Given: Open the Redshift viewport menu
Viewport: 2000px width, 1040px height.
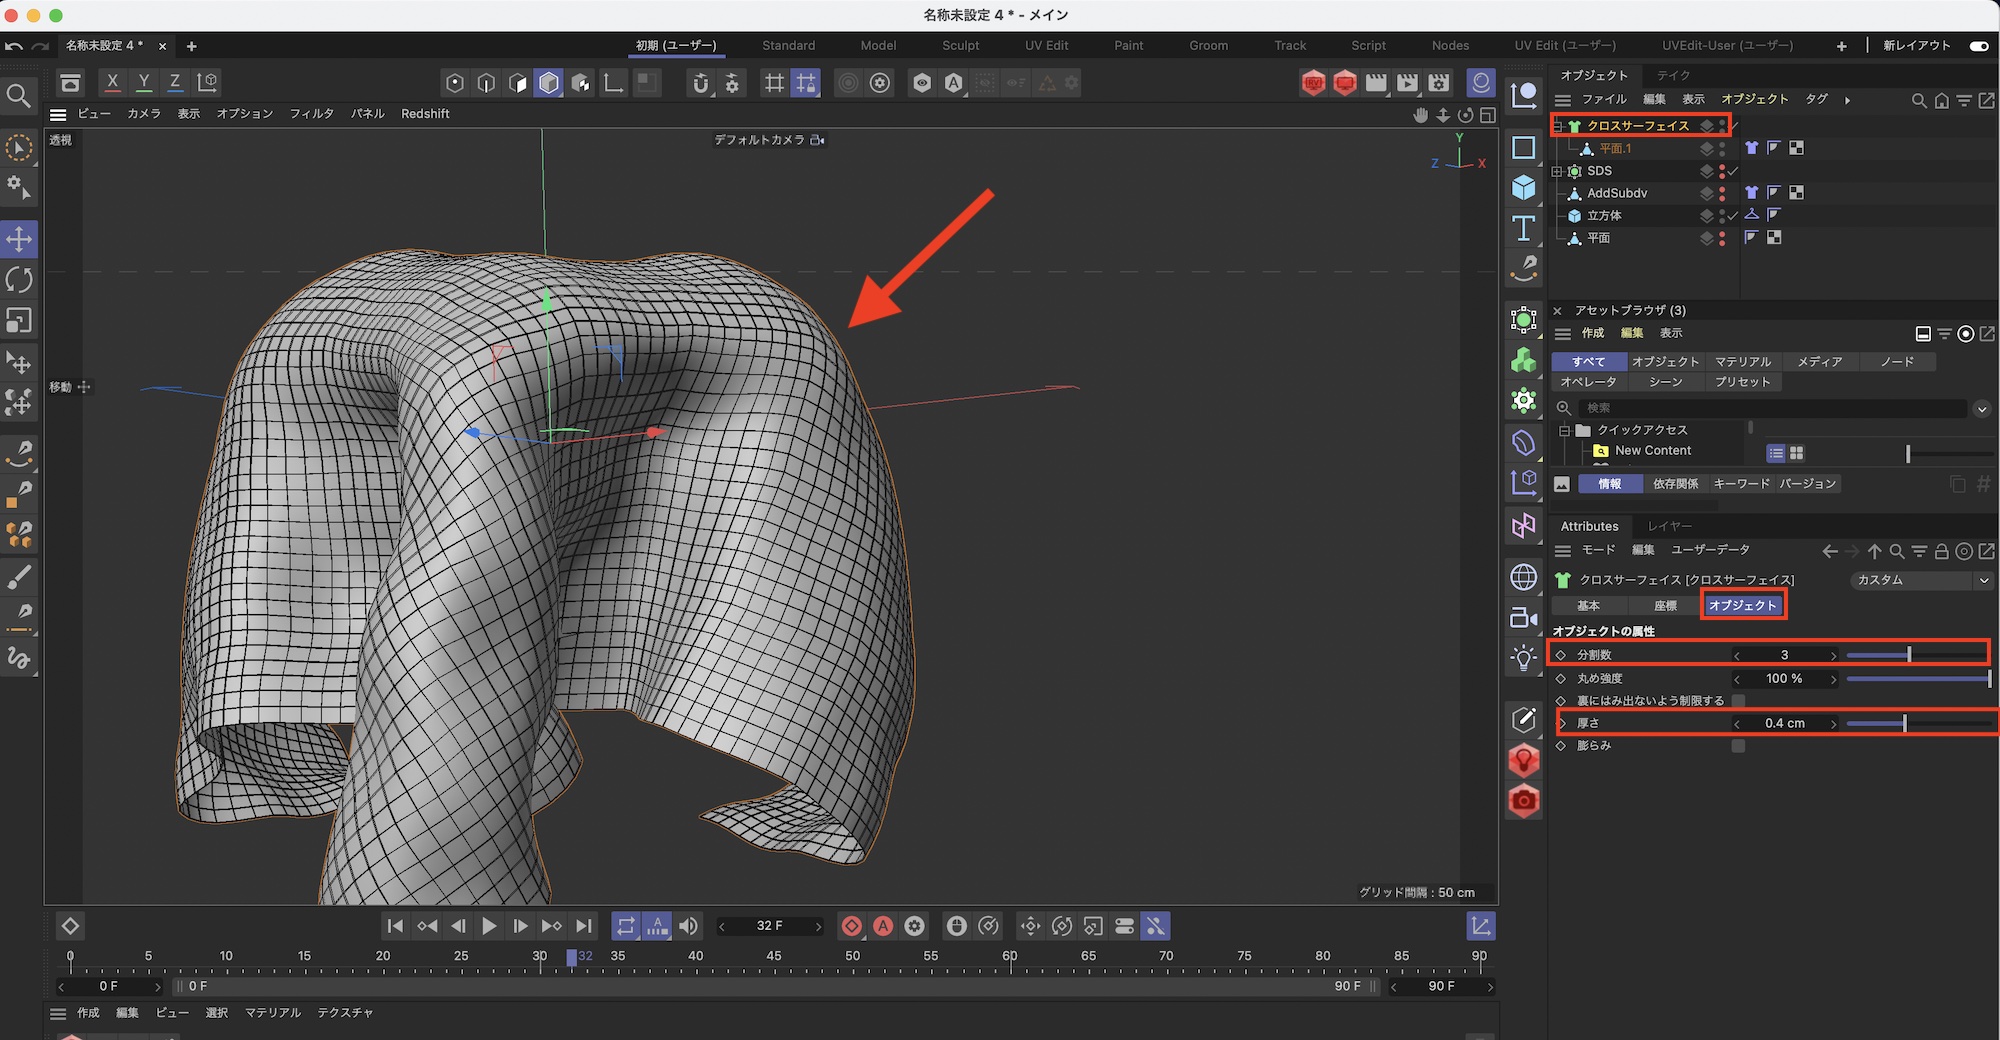Looking at the screenshot, I should pos(425,114).
